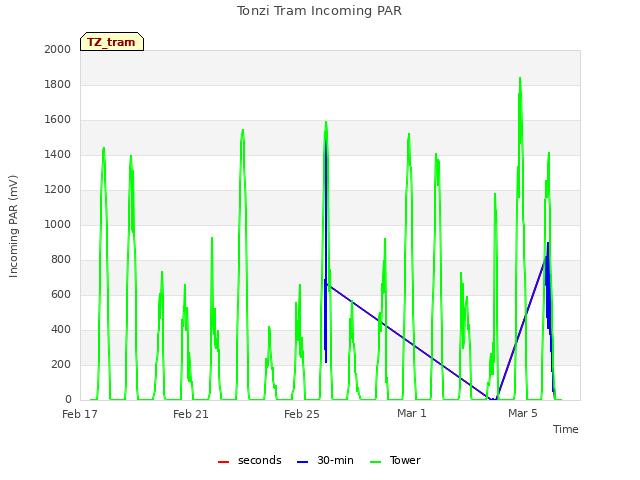Viewport: 640px width, 480px height.
Task: Toggle the seconds series in legend
Action: point(249,460)
